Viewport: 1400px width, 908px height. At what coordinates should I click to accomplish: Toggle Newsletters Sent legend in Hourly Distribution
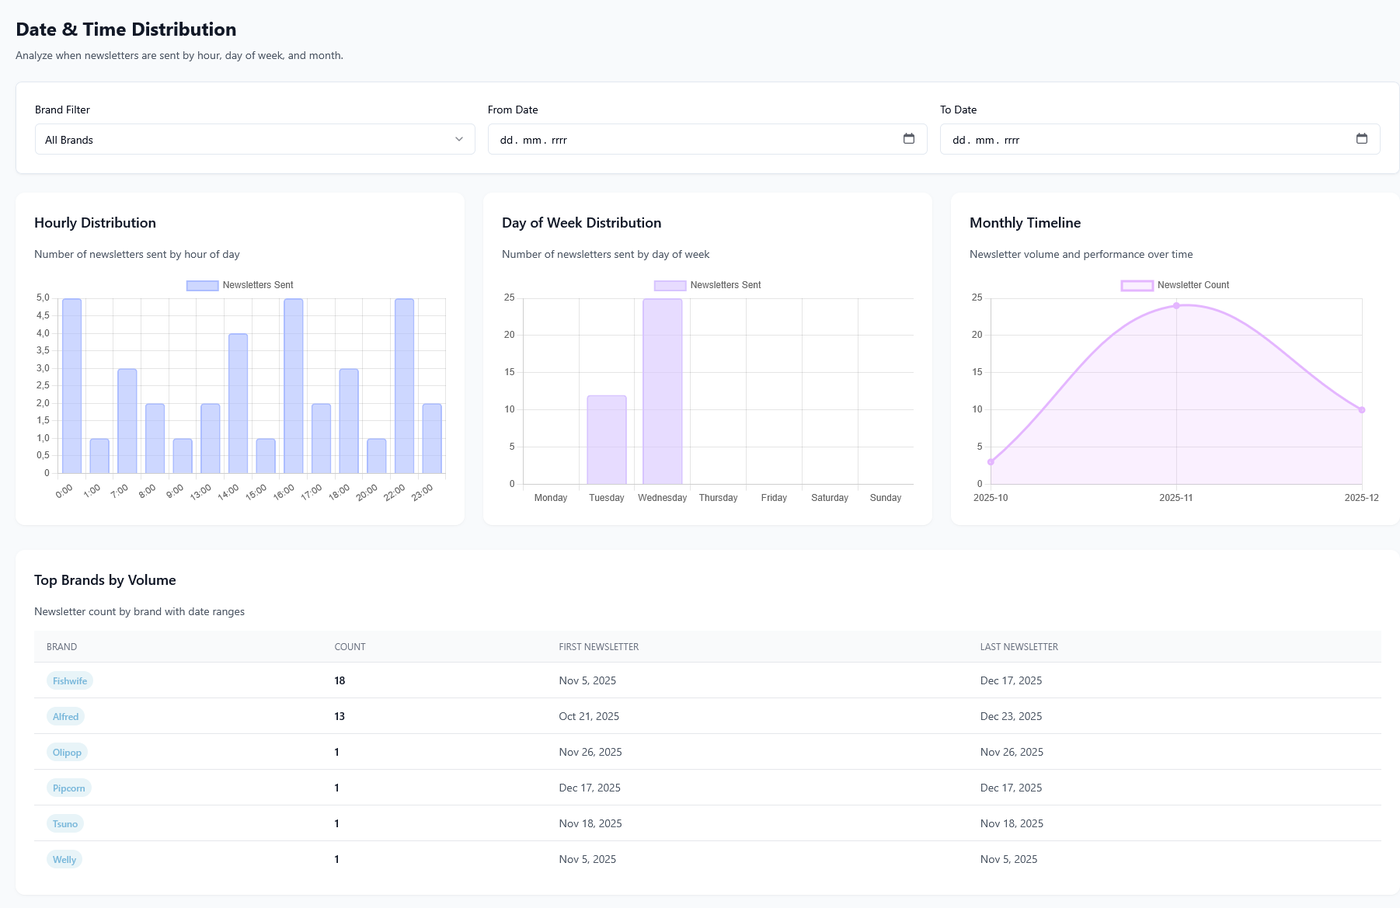coord(240,285)
